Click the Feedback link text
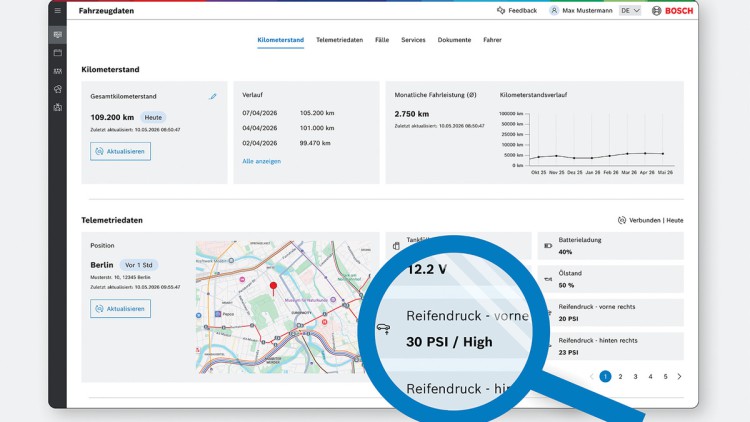The image size is (750, 422). click(x=522, y=11)
